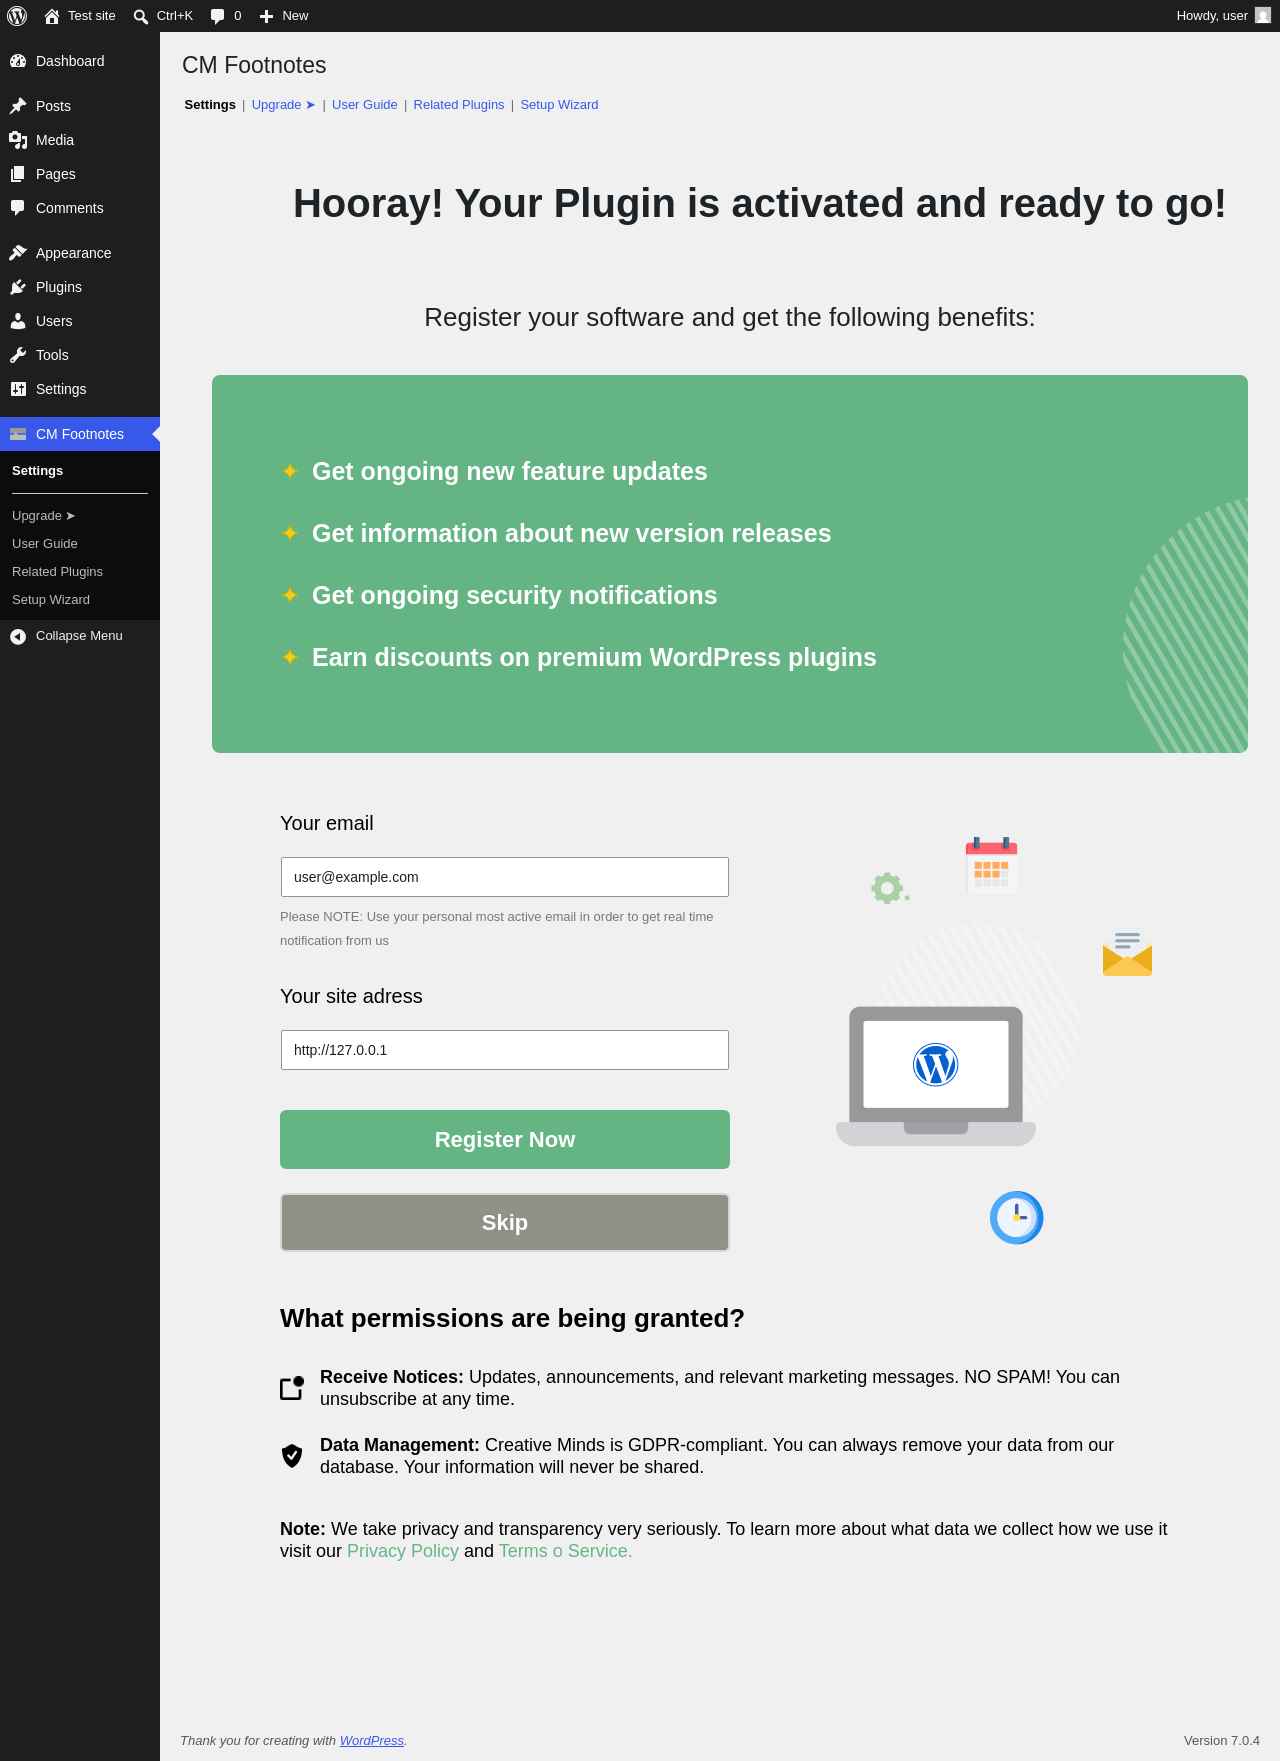1280x1761 pixels.
Task: Click 'What permissions are being granted?' heading
Action: pyautogui.click(x=512, y=1318)
